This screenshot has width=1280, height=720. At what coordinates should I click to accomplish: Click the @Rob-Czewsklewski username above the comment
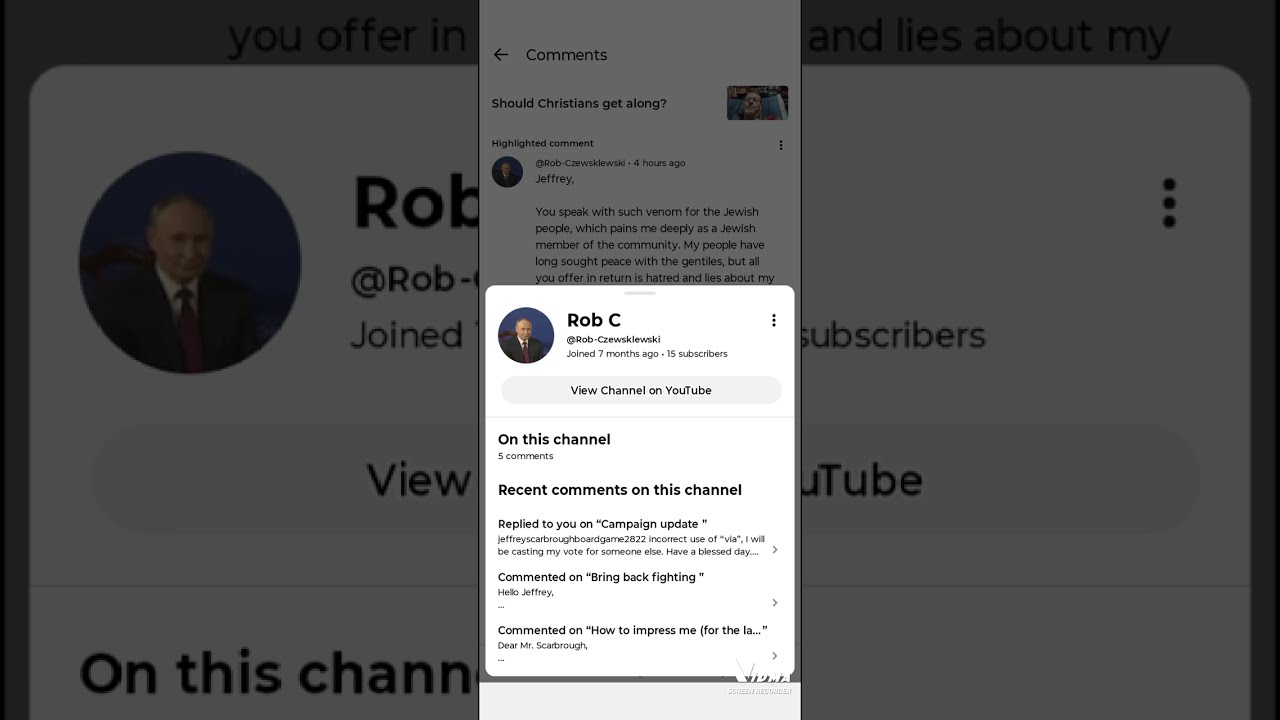pyautogui.click(x=580, y=163)
